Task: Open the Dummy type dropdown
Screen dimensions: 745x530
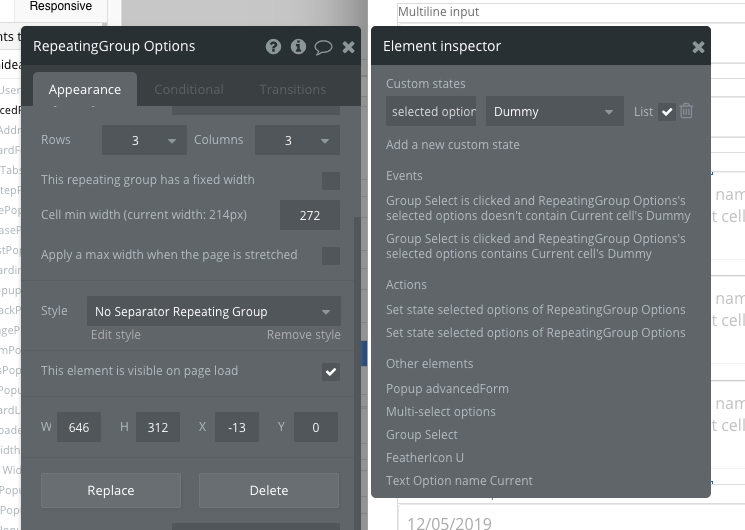Action: tap(555, 112)
